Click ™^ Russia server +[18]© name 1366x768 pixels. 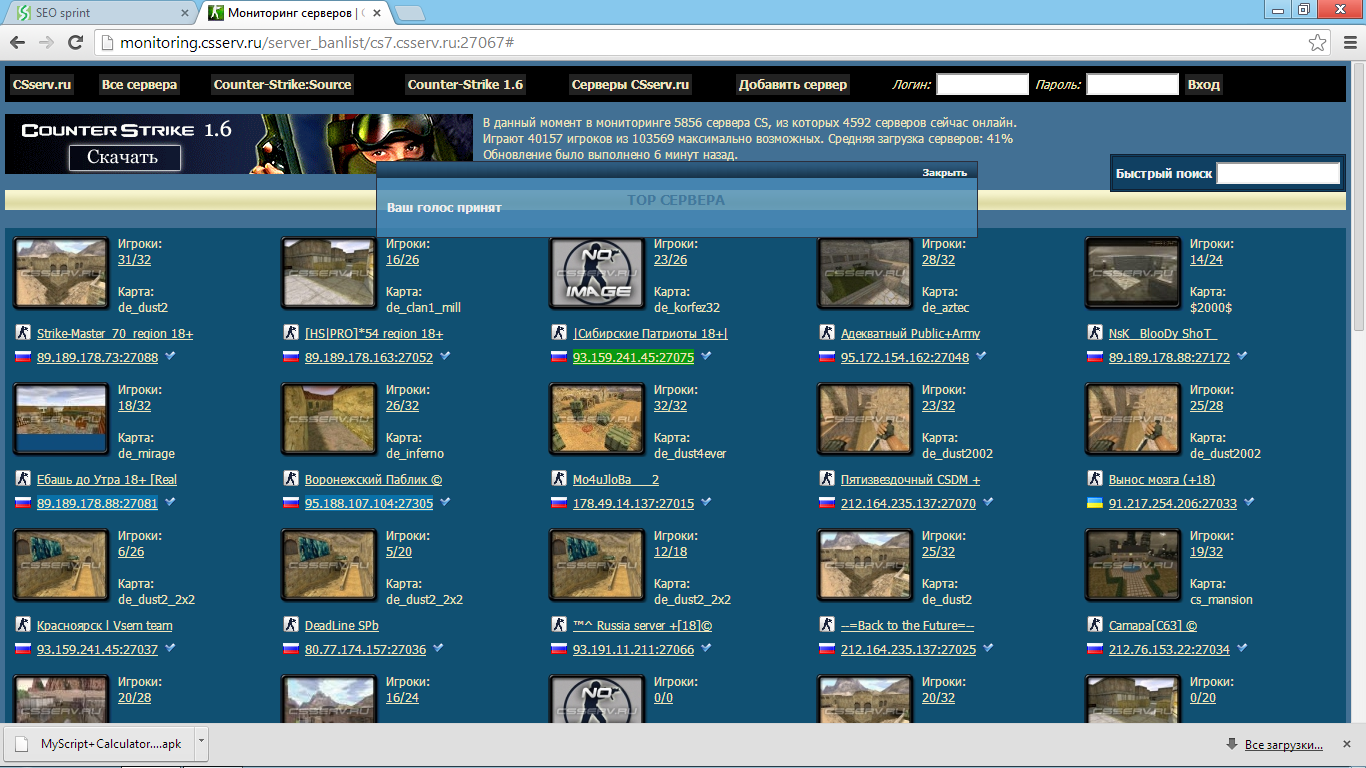click(643, 625)
